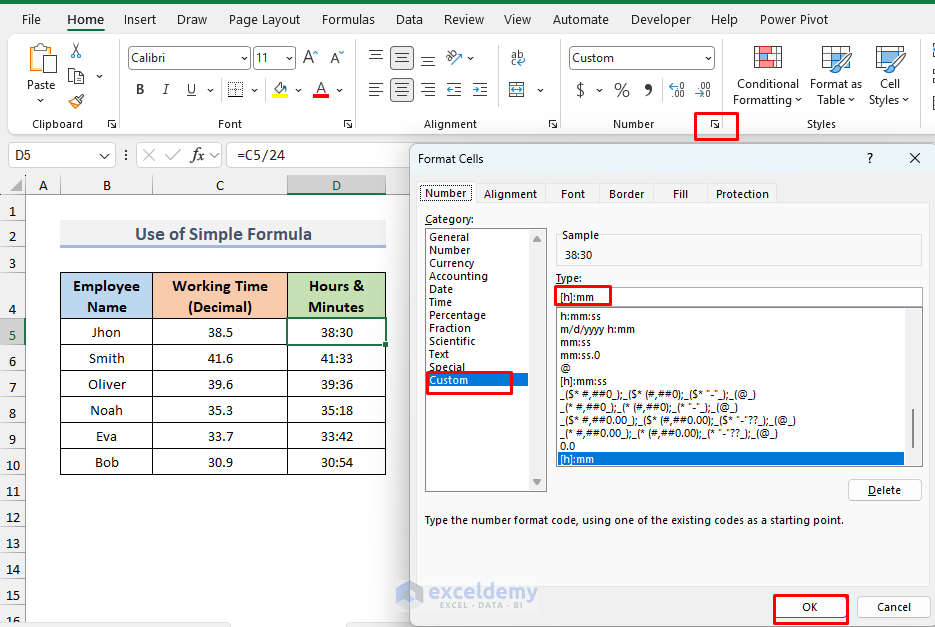The width and height of the screenshot is (935, 627).
Task: Open Conditional Formatting menu
Action: click(x=767, y=75)
